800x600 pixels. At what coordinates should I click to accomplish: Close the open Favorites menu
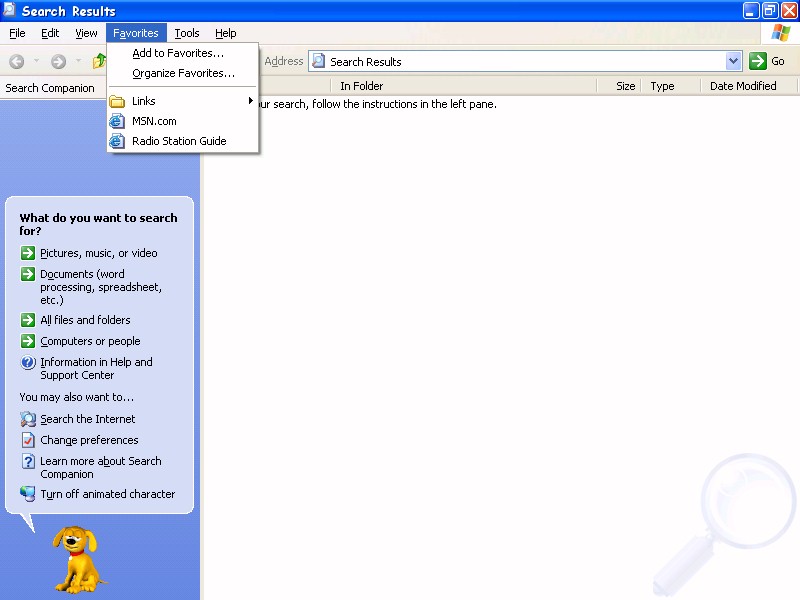coord(136,33)
